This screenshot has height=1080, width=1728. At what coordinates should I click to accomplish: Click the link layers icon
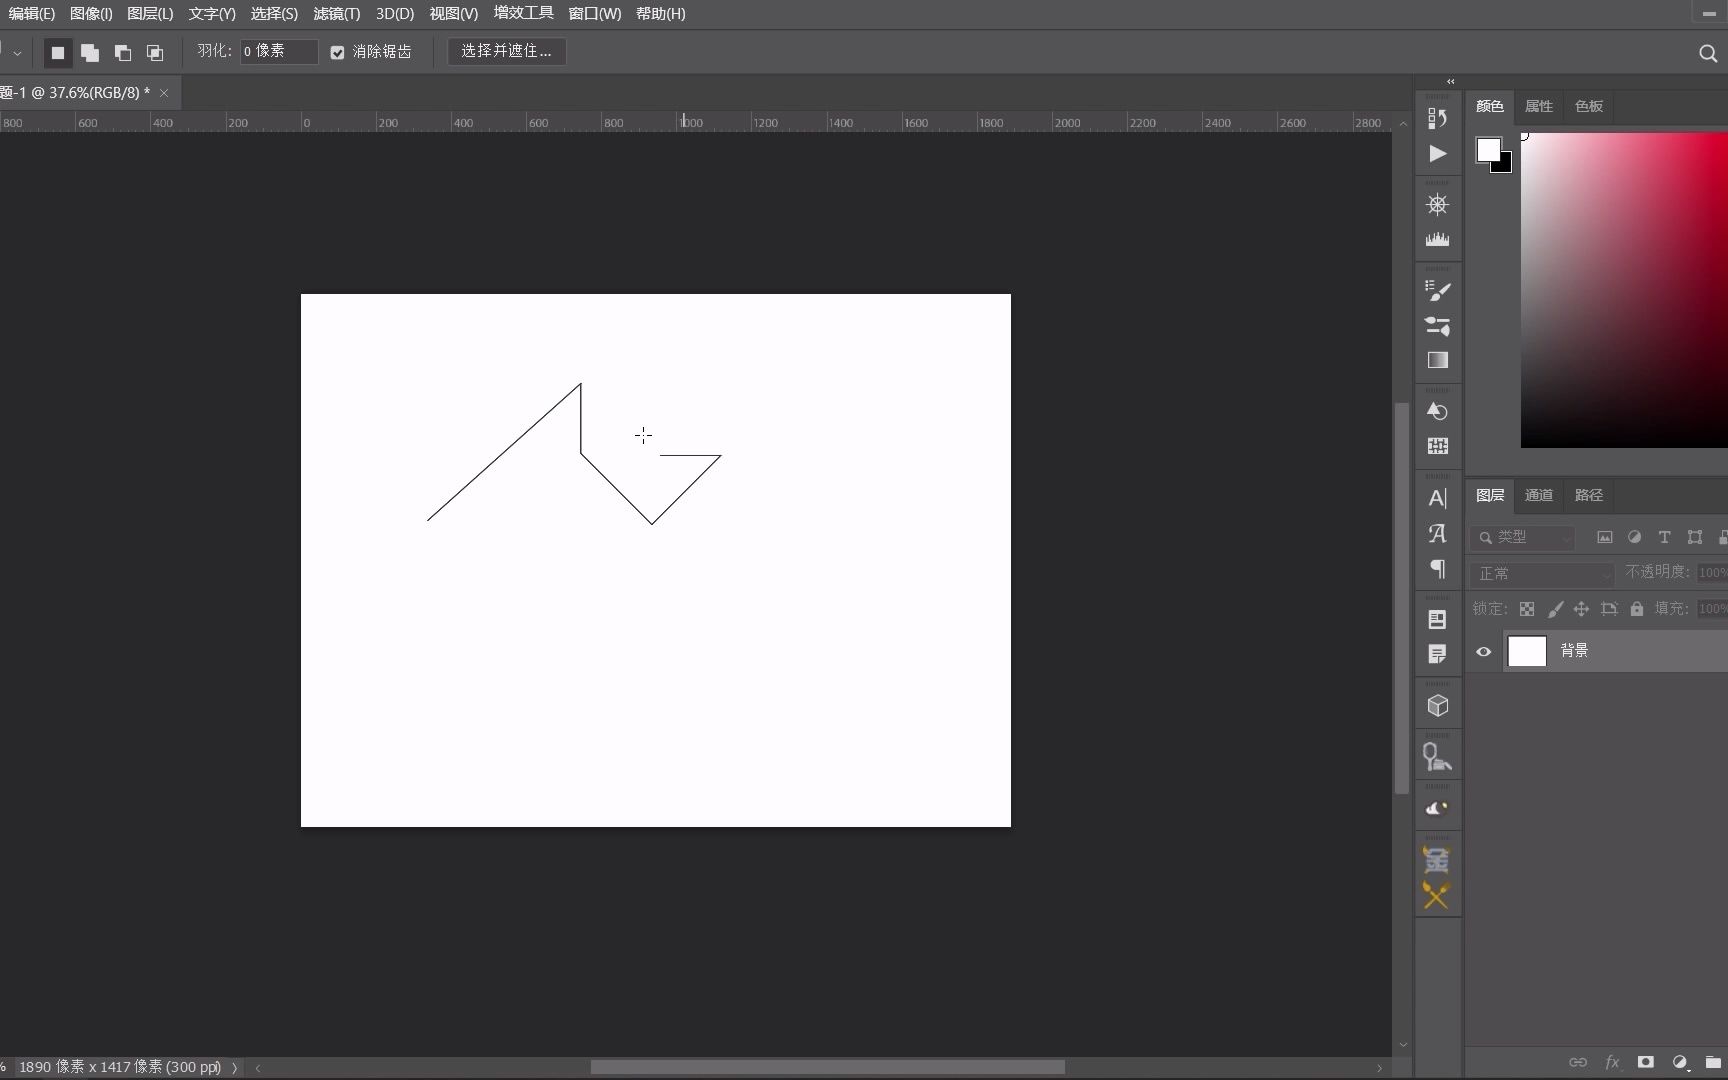[1578, 1062]
